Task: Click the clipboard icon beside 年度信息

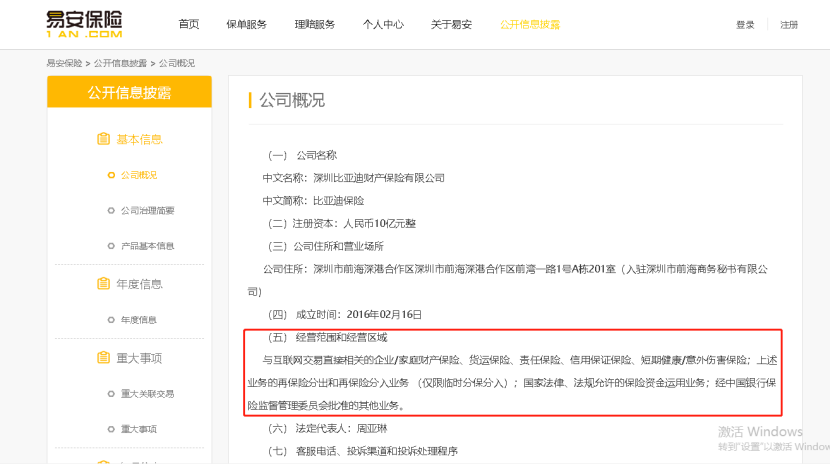Action: [x=103, y=284]
